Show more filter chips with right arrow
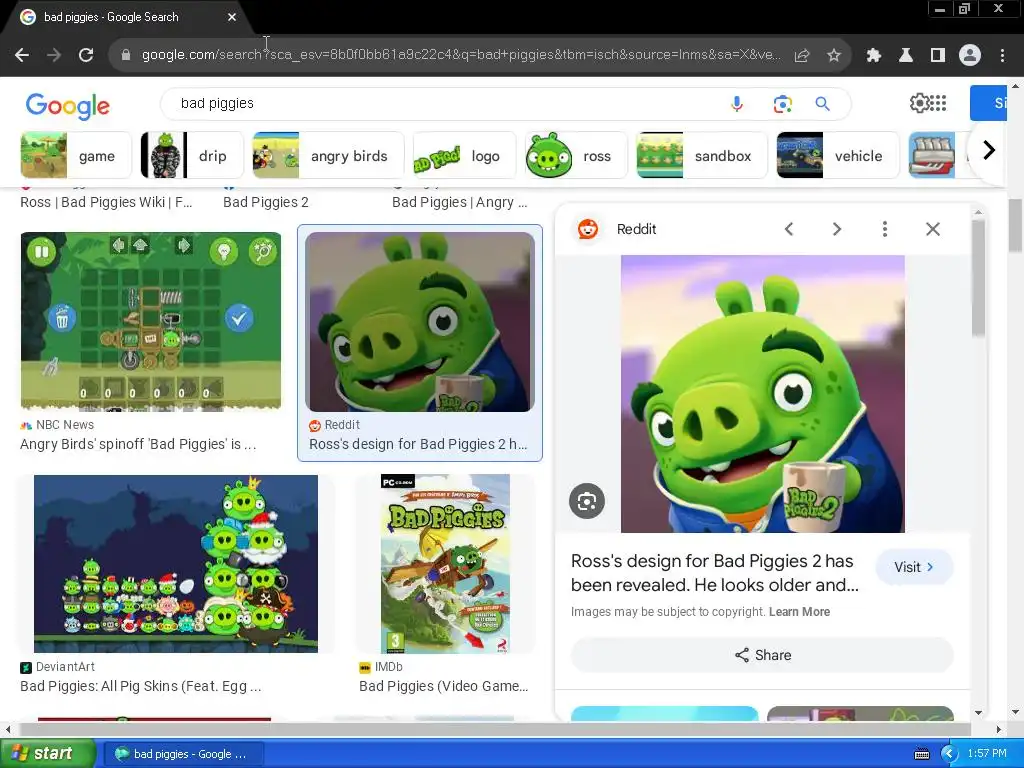This screenshot has width=1024, height=768. pos(989,150)
